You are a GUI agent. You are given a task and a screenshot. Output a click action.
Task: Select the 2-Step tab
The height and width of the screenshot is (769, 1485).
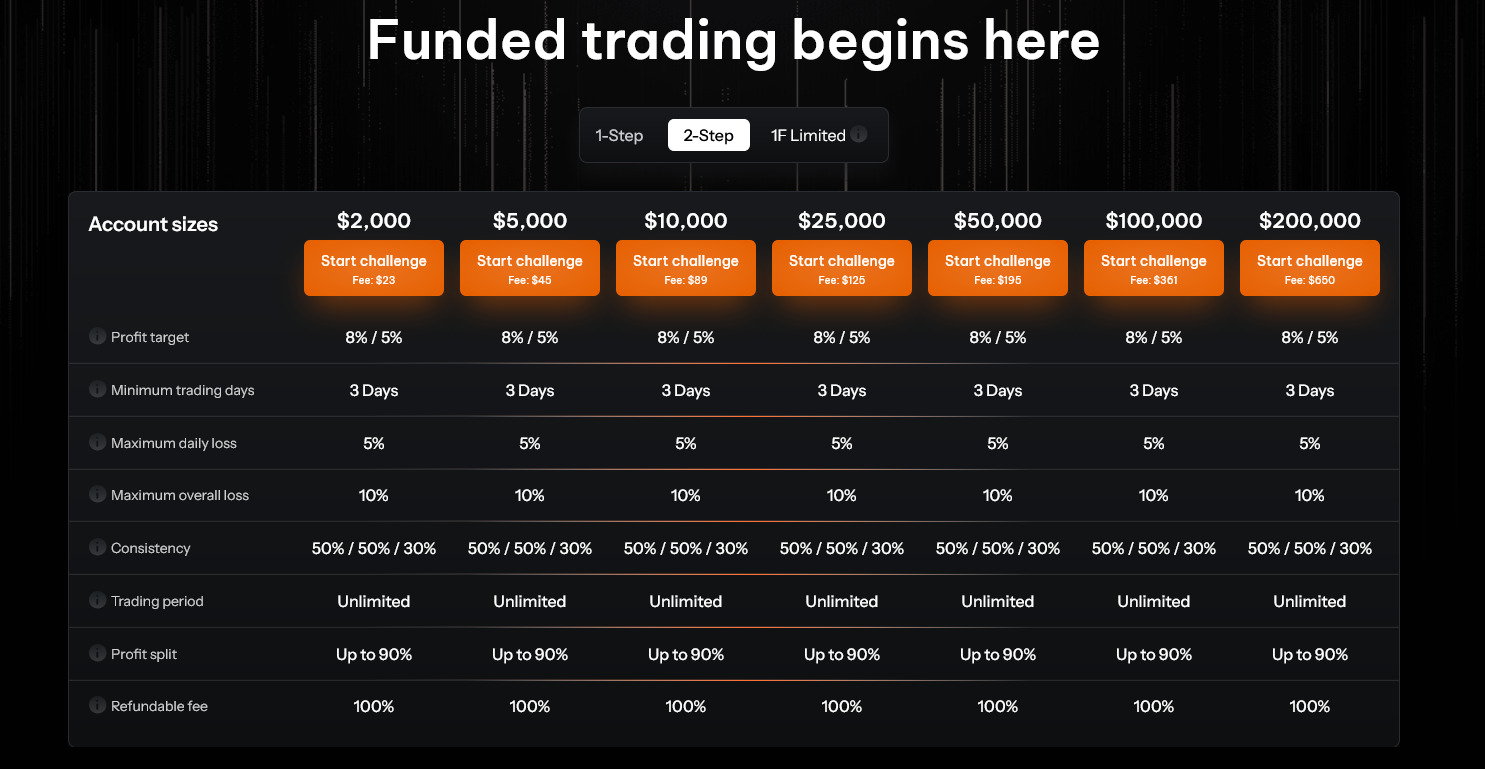(x=708, y=135)
